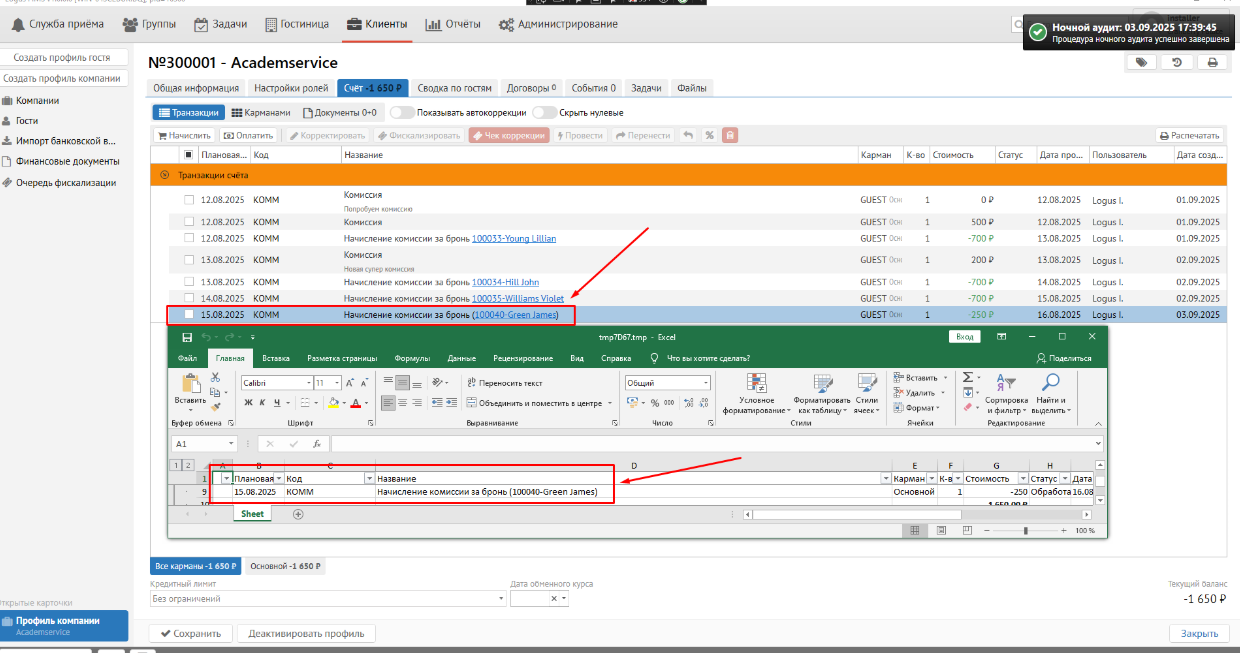Click the percent discount icon in toolbar
Viewport: 1240px width, 653px height.
[709, 135]
